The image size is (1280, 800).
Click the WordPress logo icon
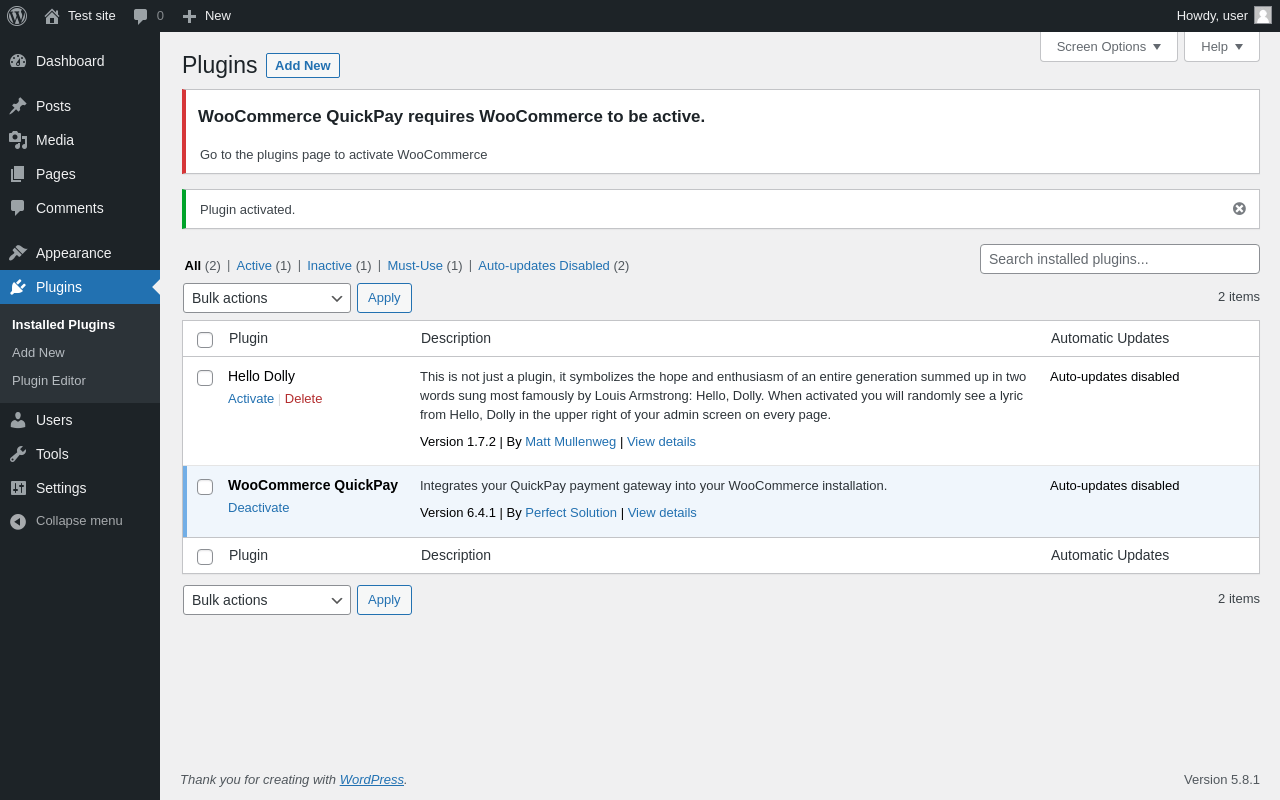17,16
